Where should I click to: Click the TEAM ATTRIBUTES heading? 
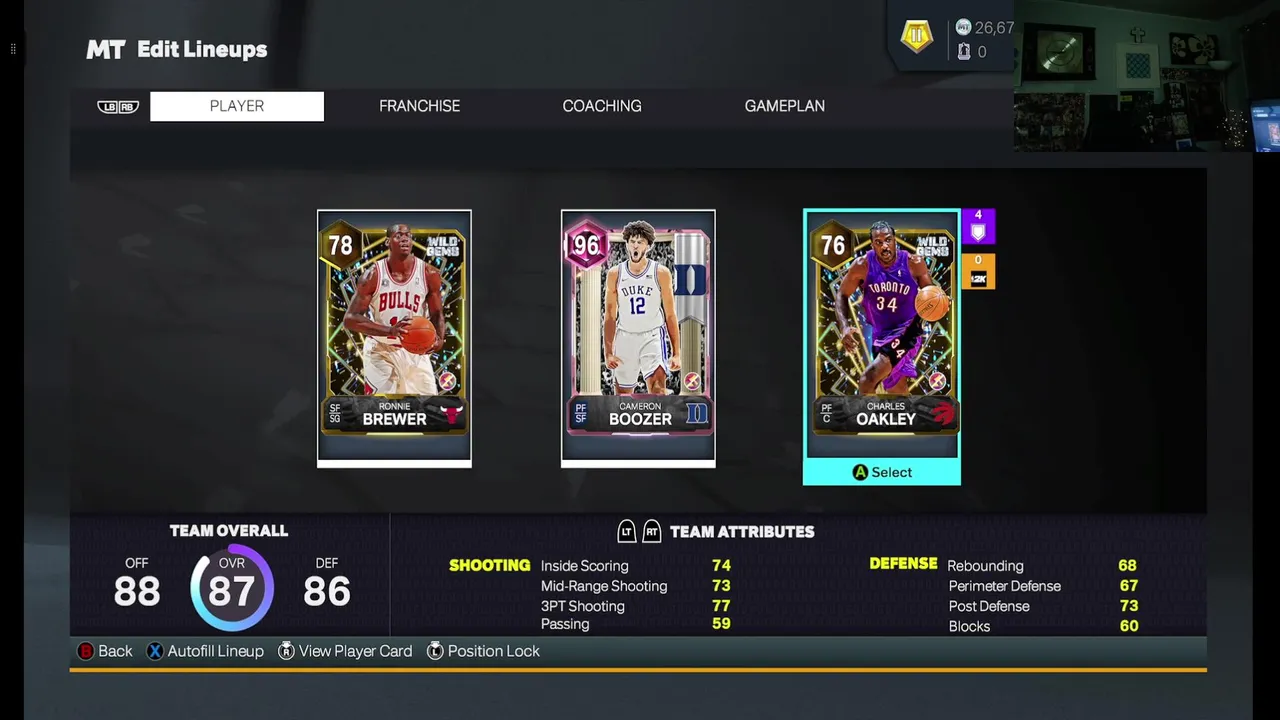pyautogui.click(x=742, y=532)
